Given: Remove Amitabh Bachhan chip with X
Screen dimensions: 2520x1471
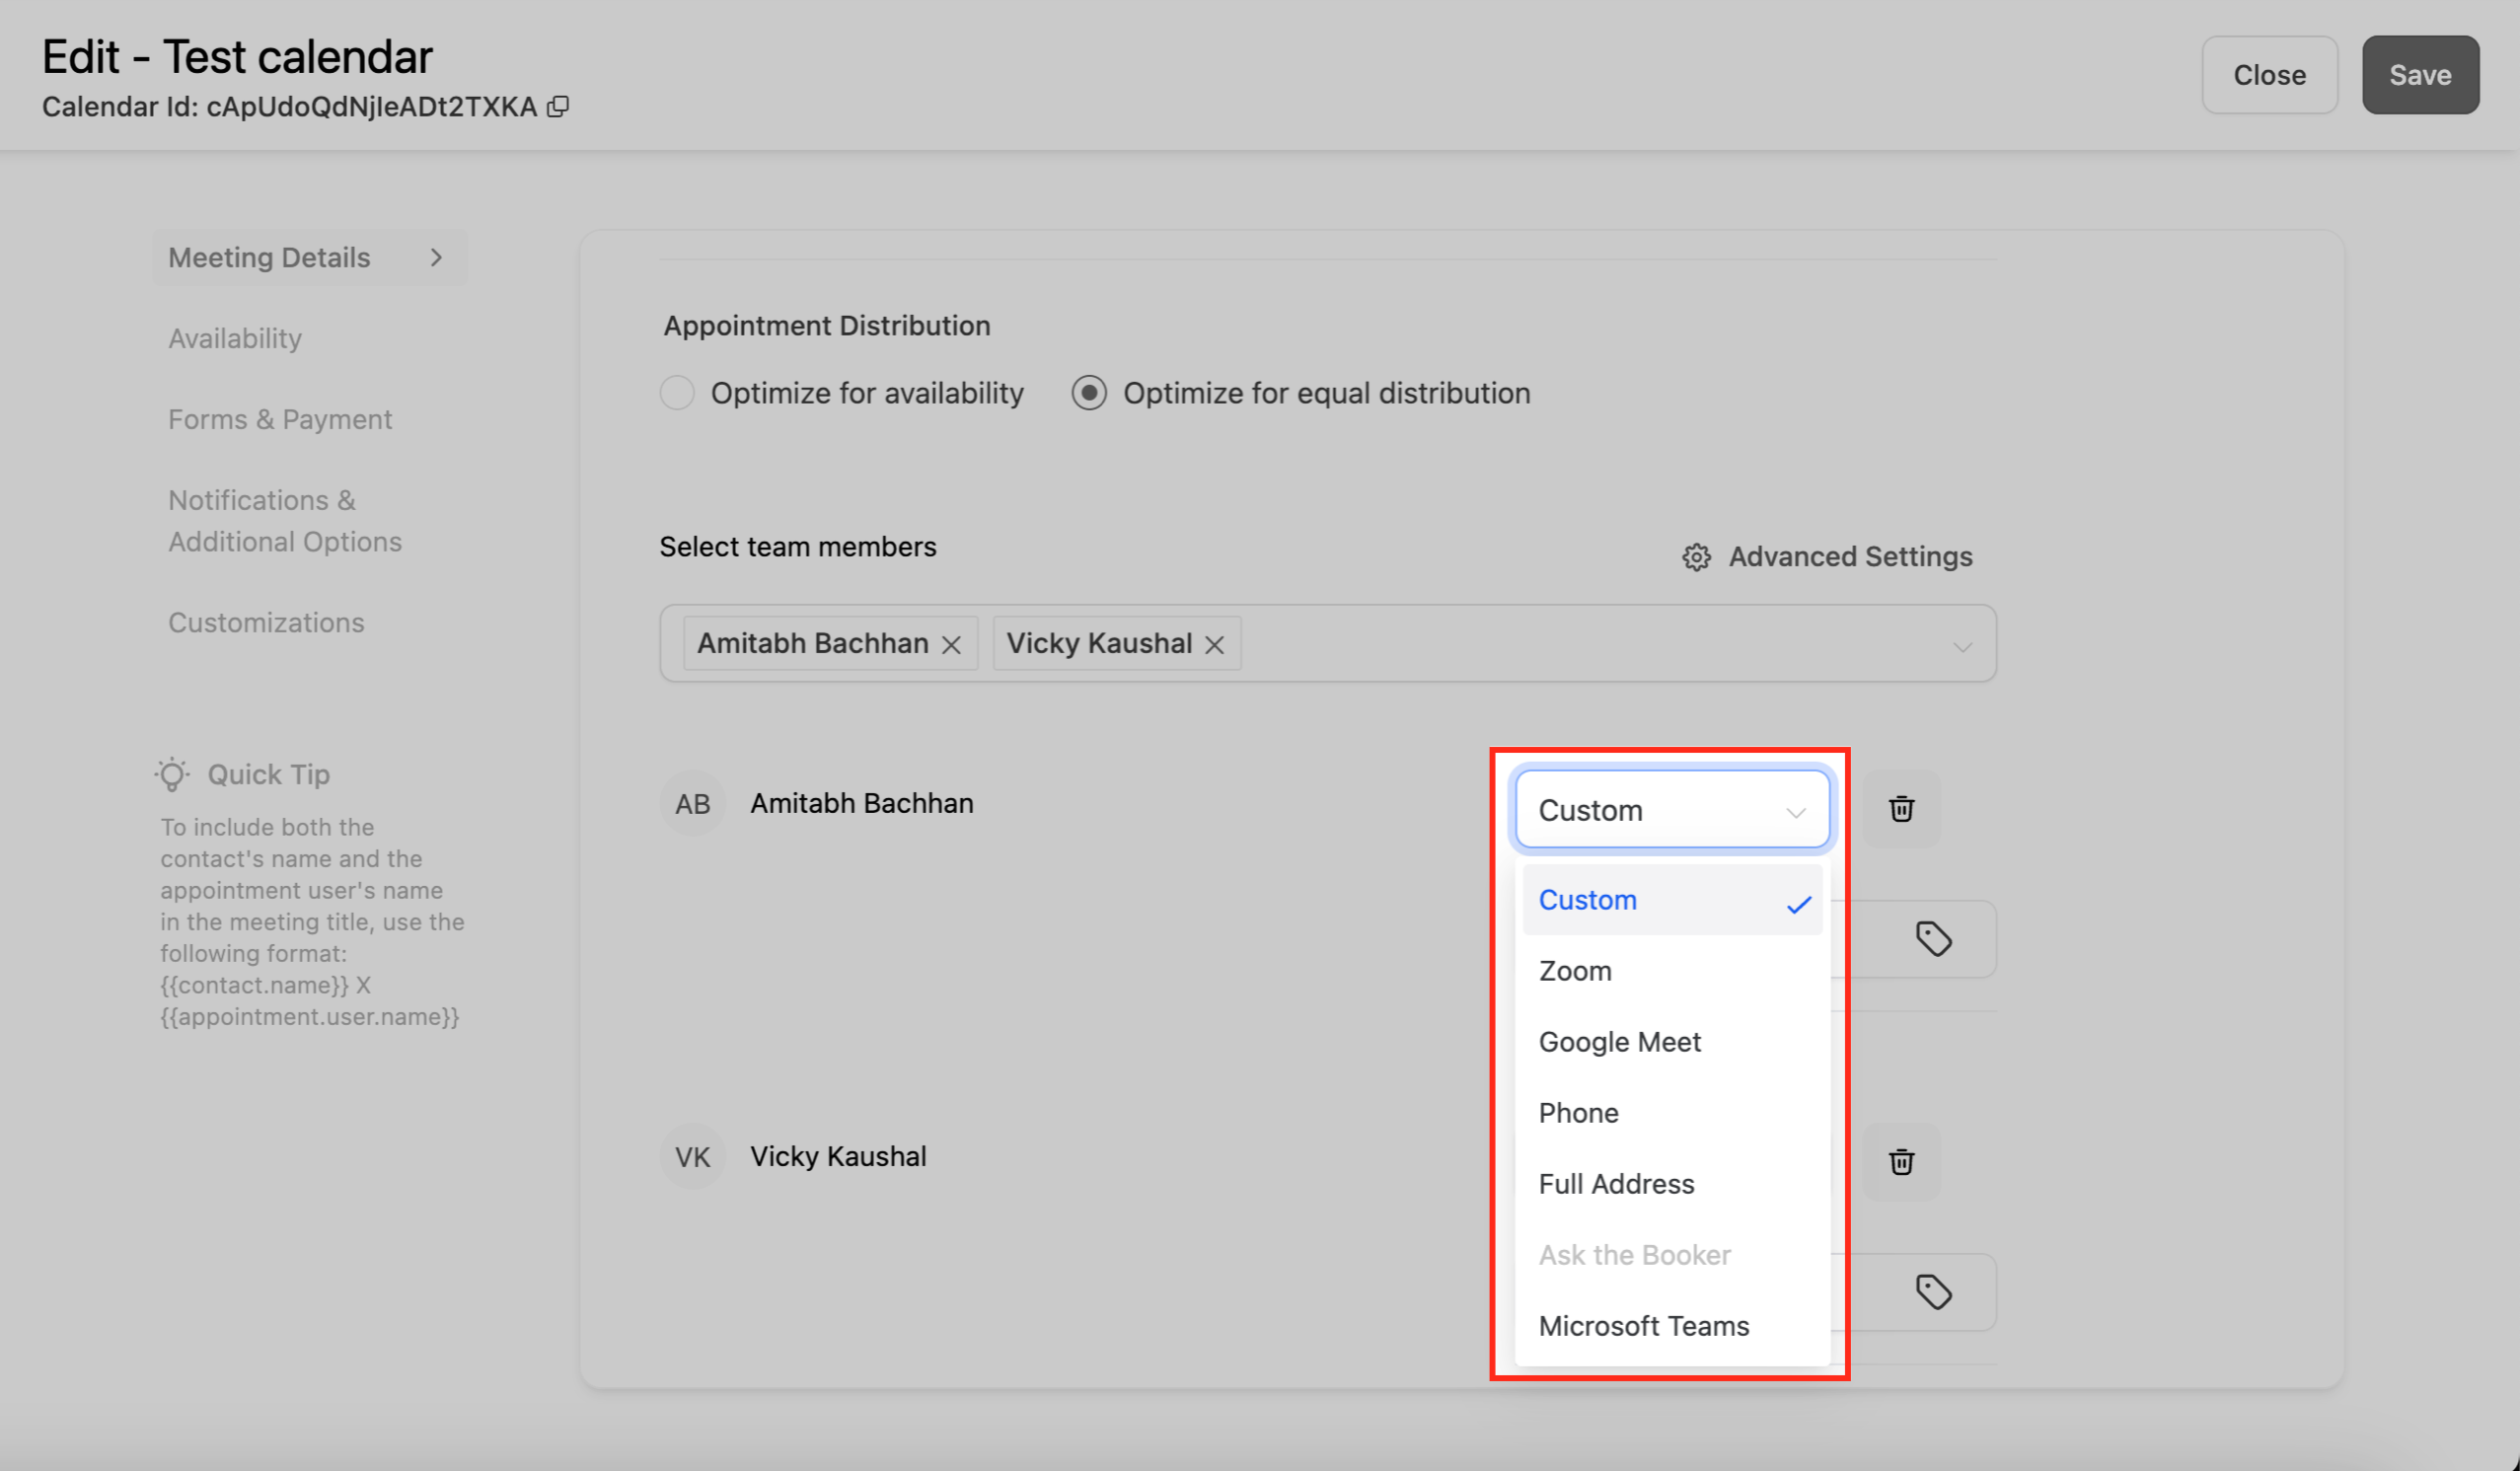Looking at the screenshot, I should coord(951,645).
